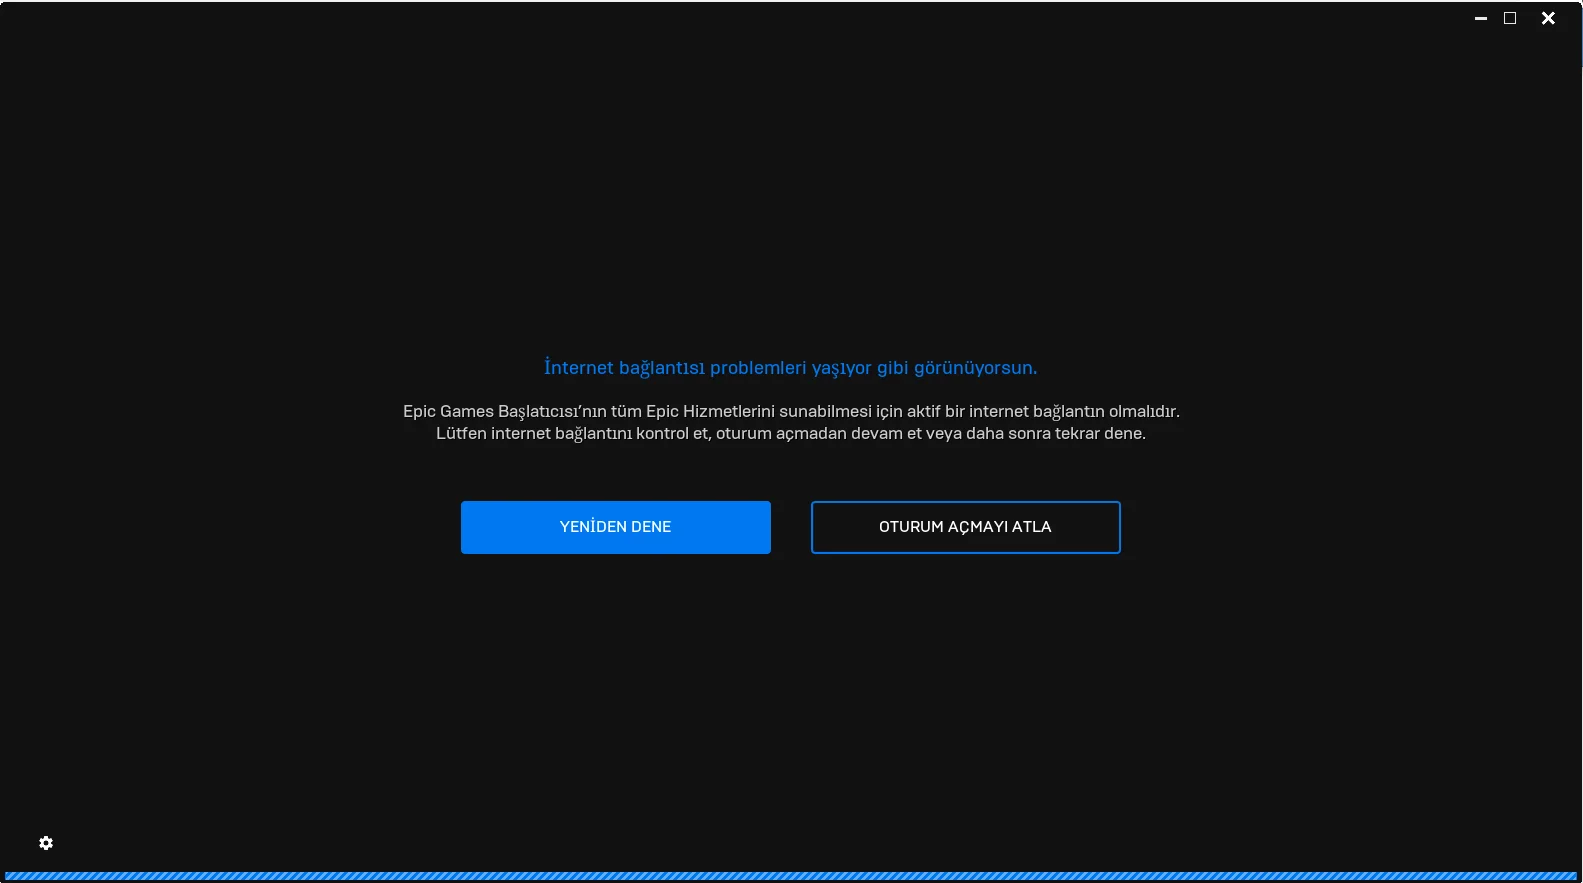Open launcher settings via gear icon
The image size is (1583, 883).
[46, 843]
